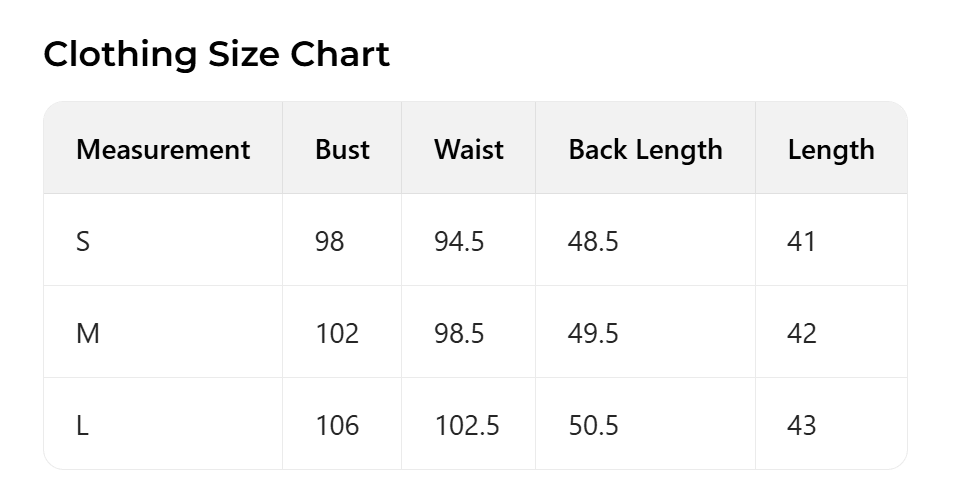Click bust value 106 for size L
The height and width of the screenshot is (497, 959).
pos(336,426)
